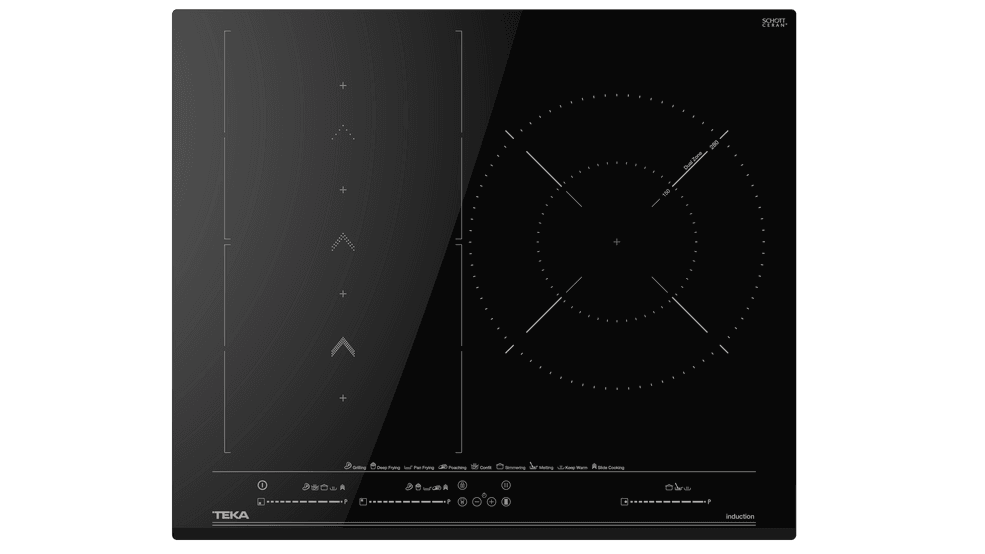Tap the plus button for the timer
985x554 pixels.
tap(491, 501)
